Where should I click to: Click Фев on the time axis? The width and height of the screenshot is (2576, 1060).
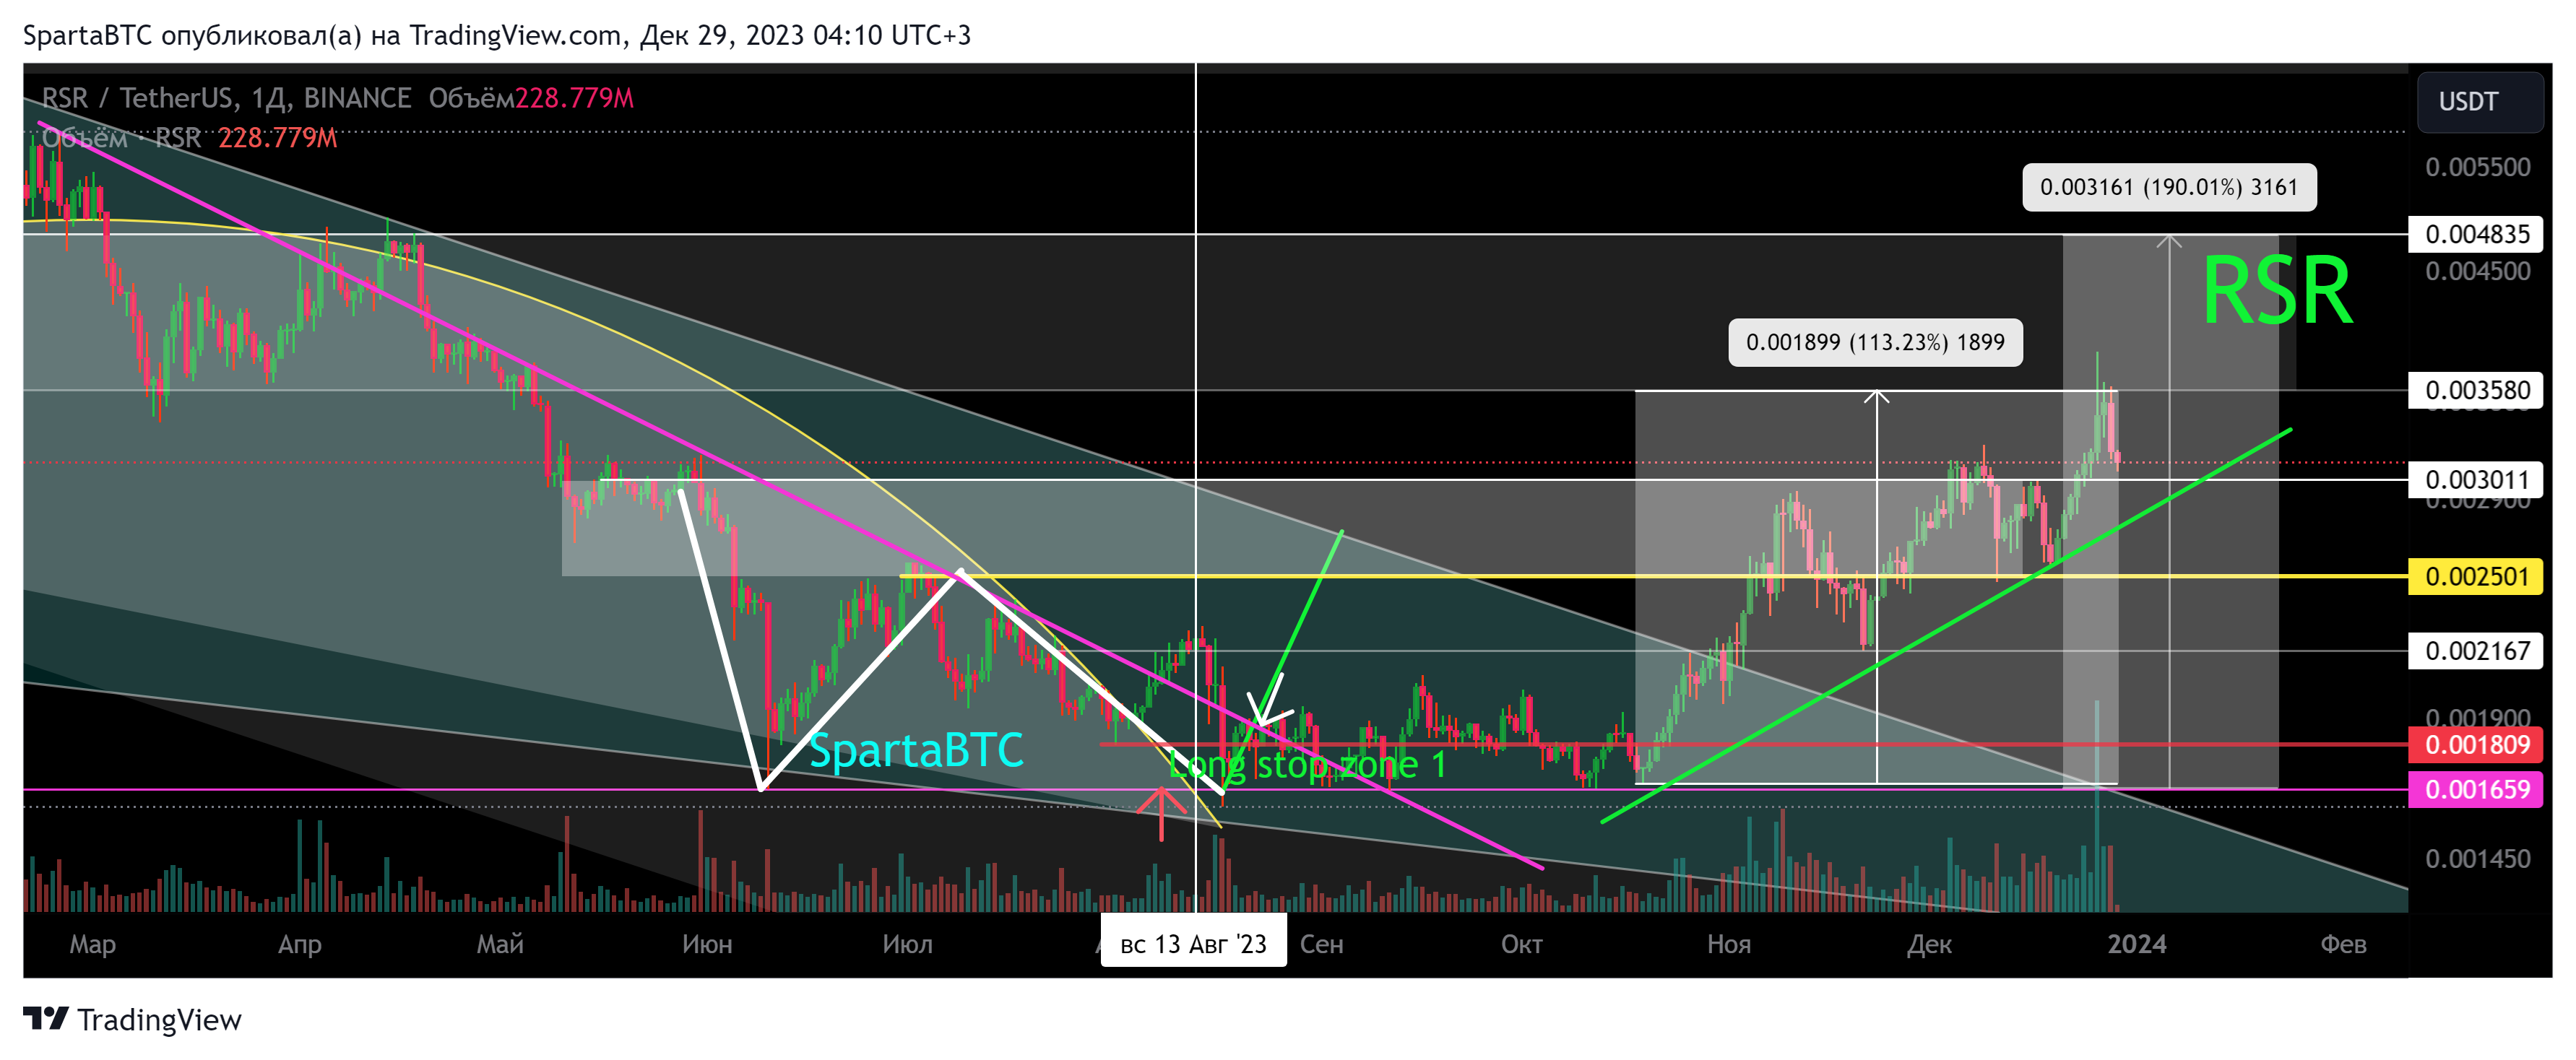[x=2343, y=944]
